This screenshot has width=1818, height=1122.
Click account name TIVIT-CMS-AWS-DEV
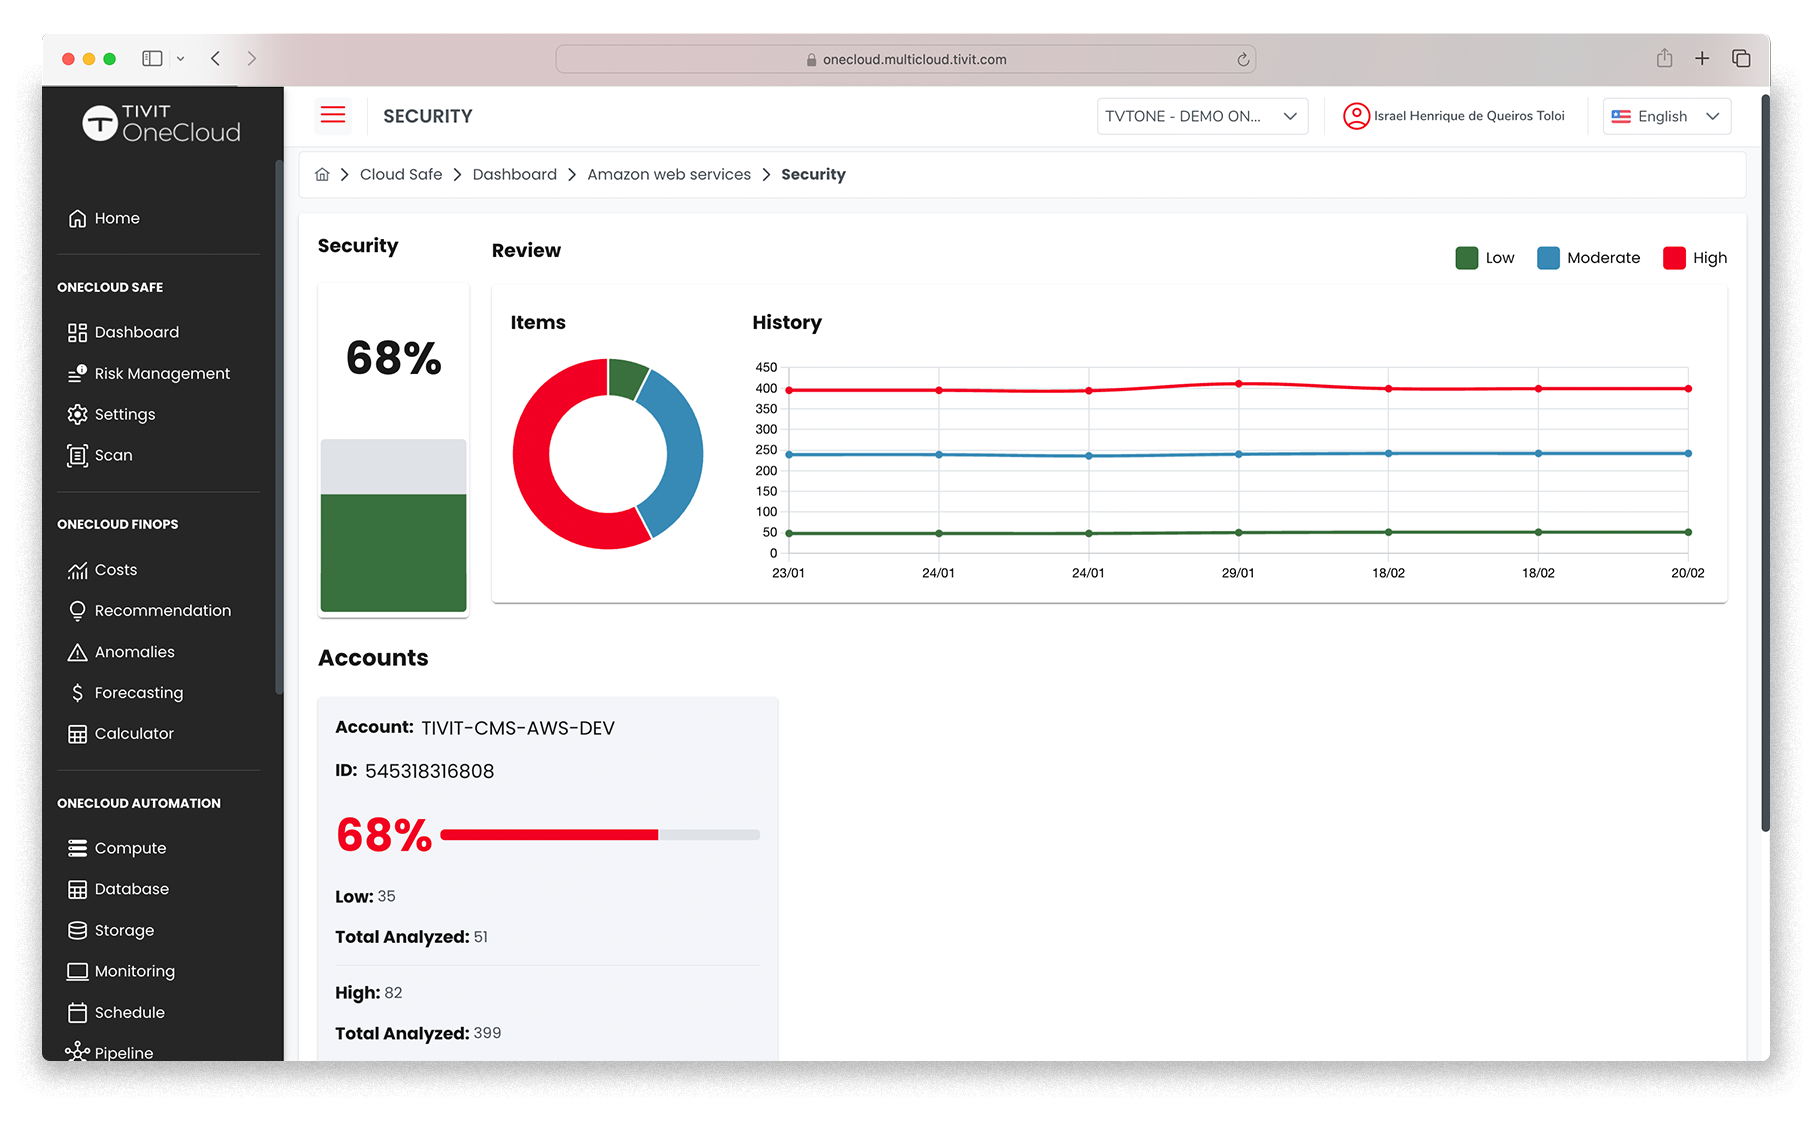click(x=518, y=728)
